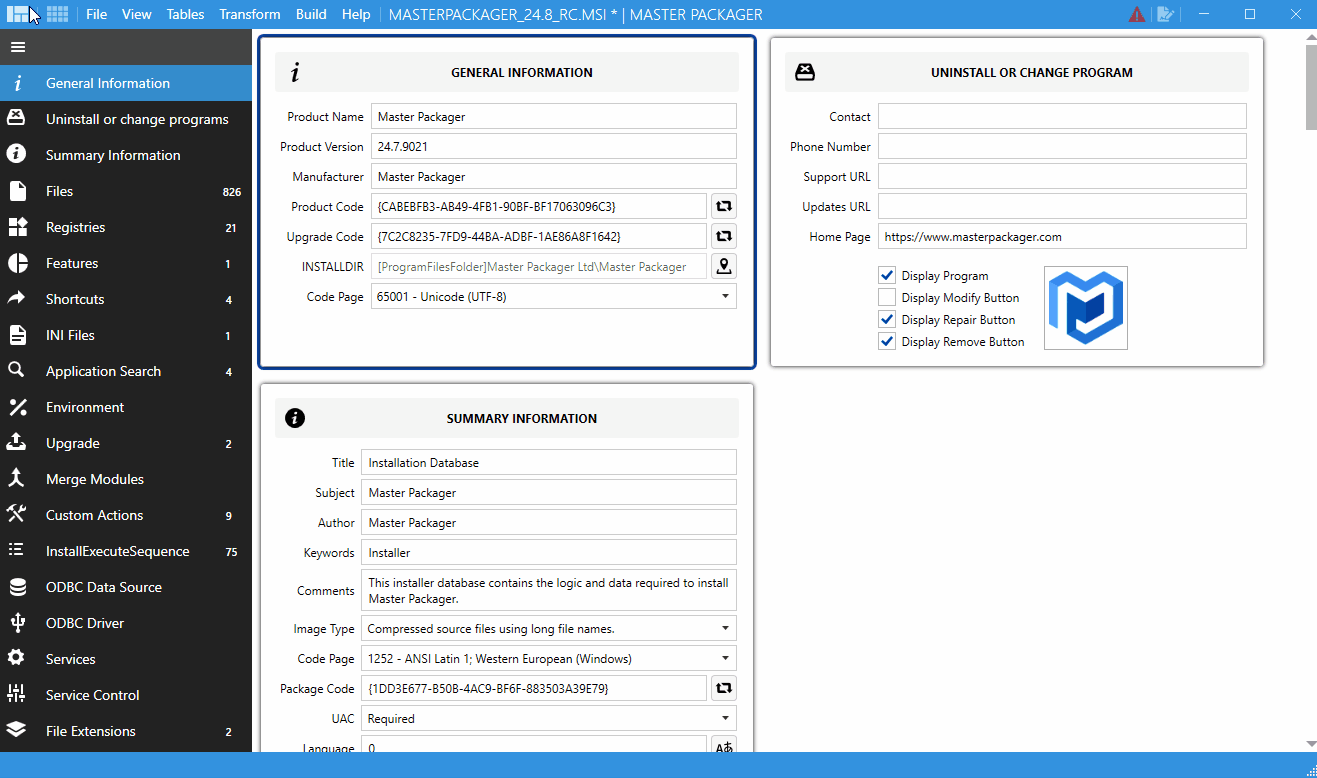Open the Environment section
Screen dimensions: 1317x778
tap(126, 407)
